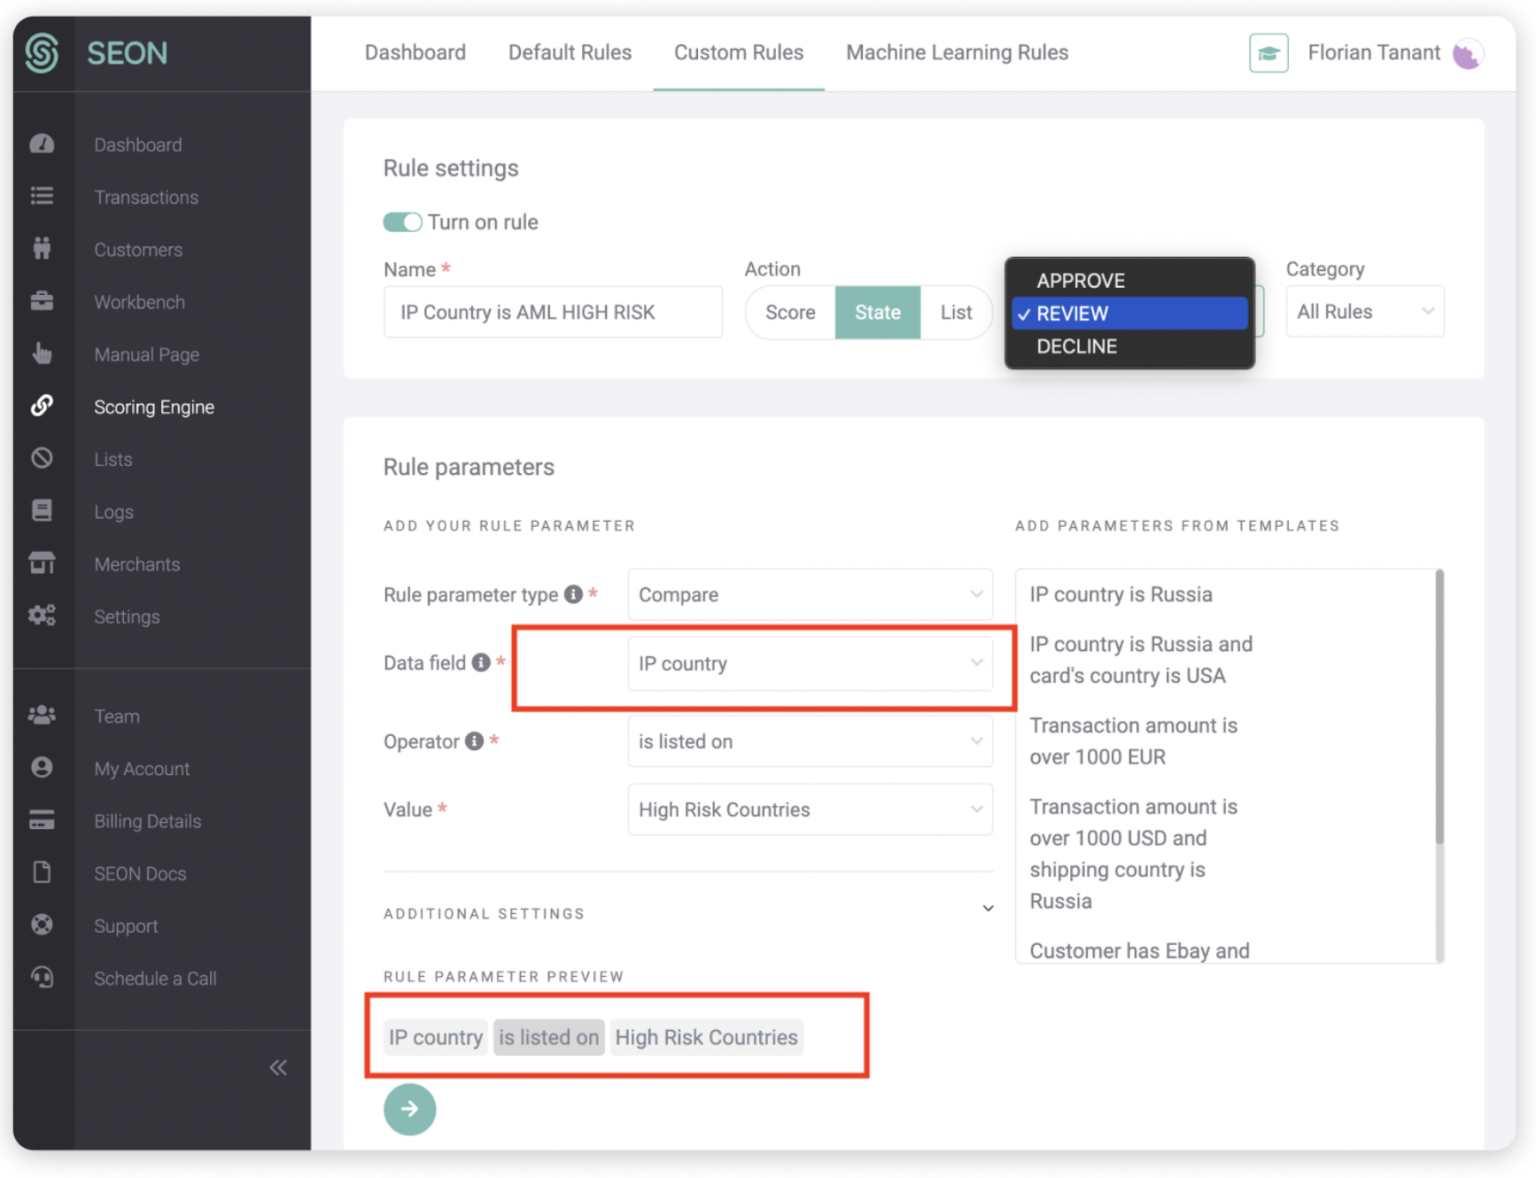Click the Settings gears icon in sidebar
The image size is (1536, 1178).
tap(42, 615)
